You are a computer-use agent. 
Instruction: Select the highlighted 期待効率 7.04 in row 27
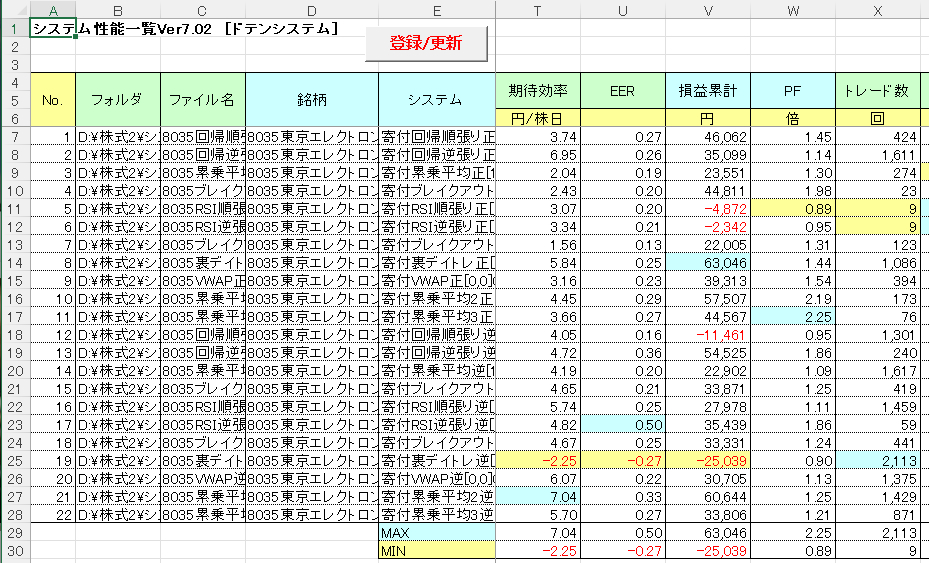[538, 497]
